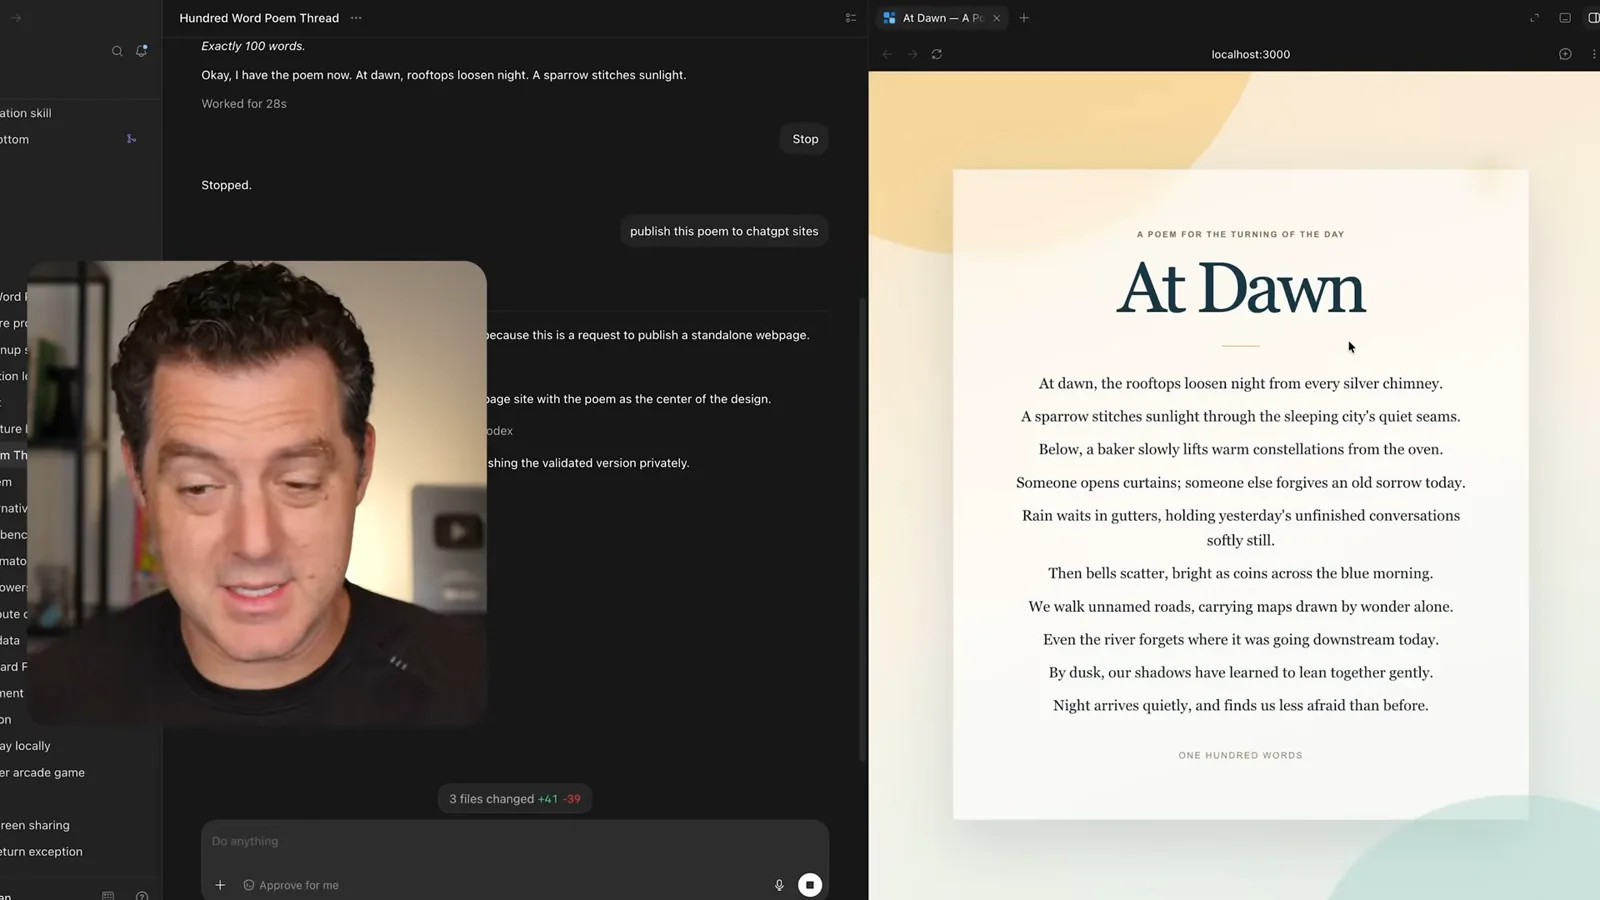Open the task list icon in thread header

tap(851, 18)
